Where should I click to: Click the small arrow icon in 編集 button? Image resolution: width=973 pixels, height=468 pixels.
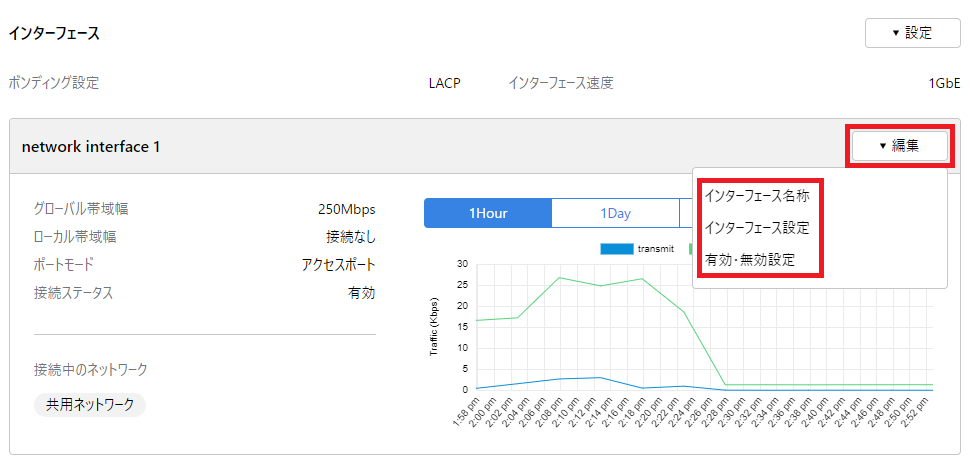[882, 146]
